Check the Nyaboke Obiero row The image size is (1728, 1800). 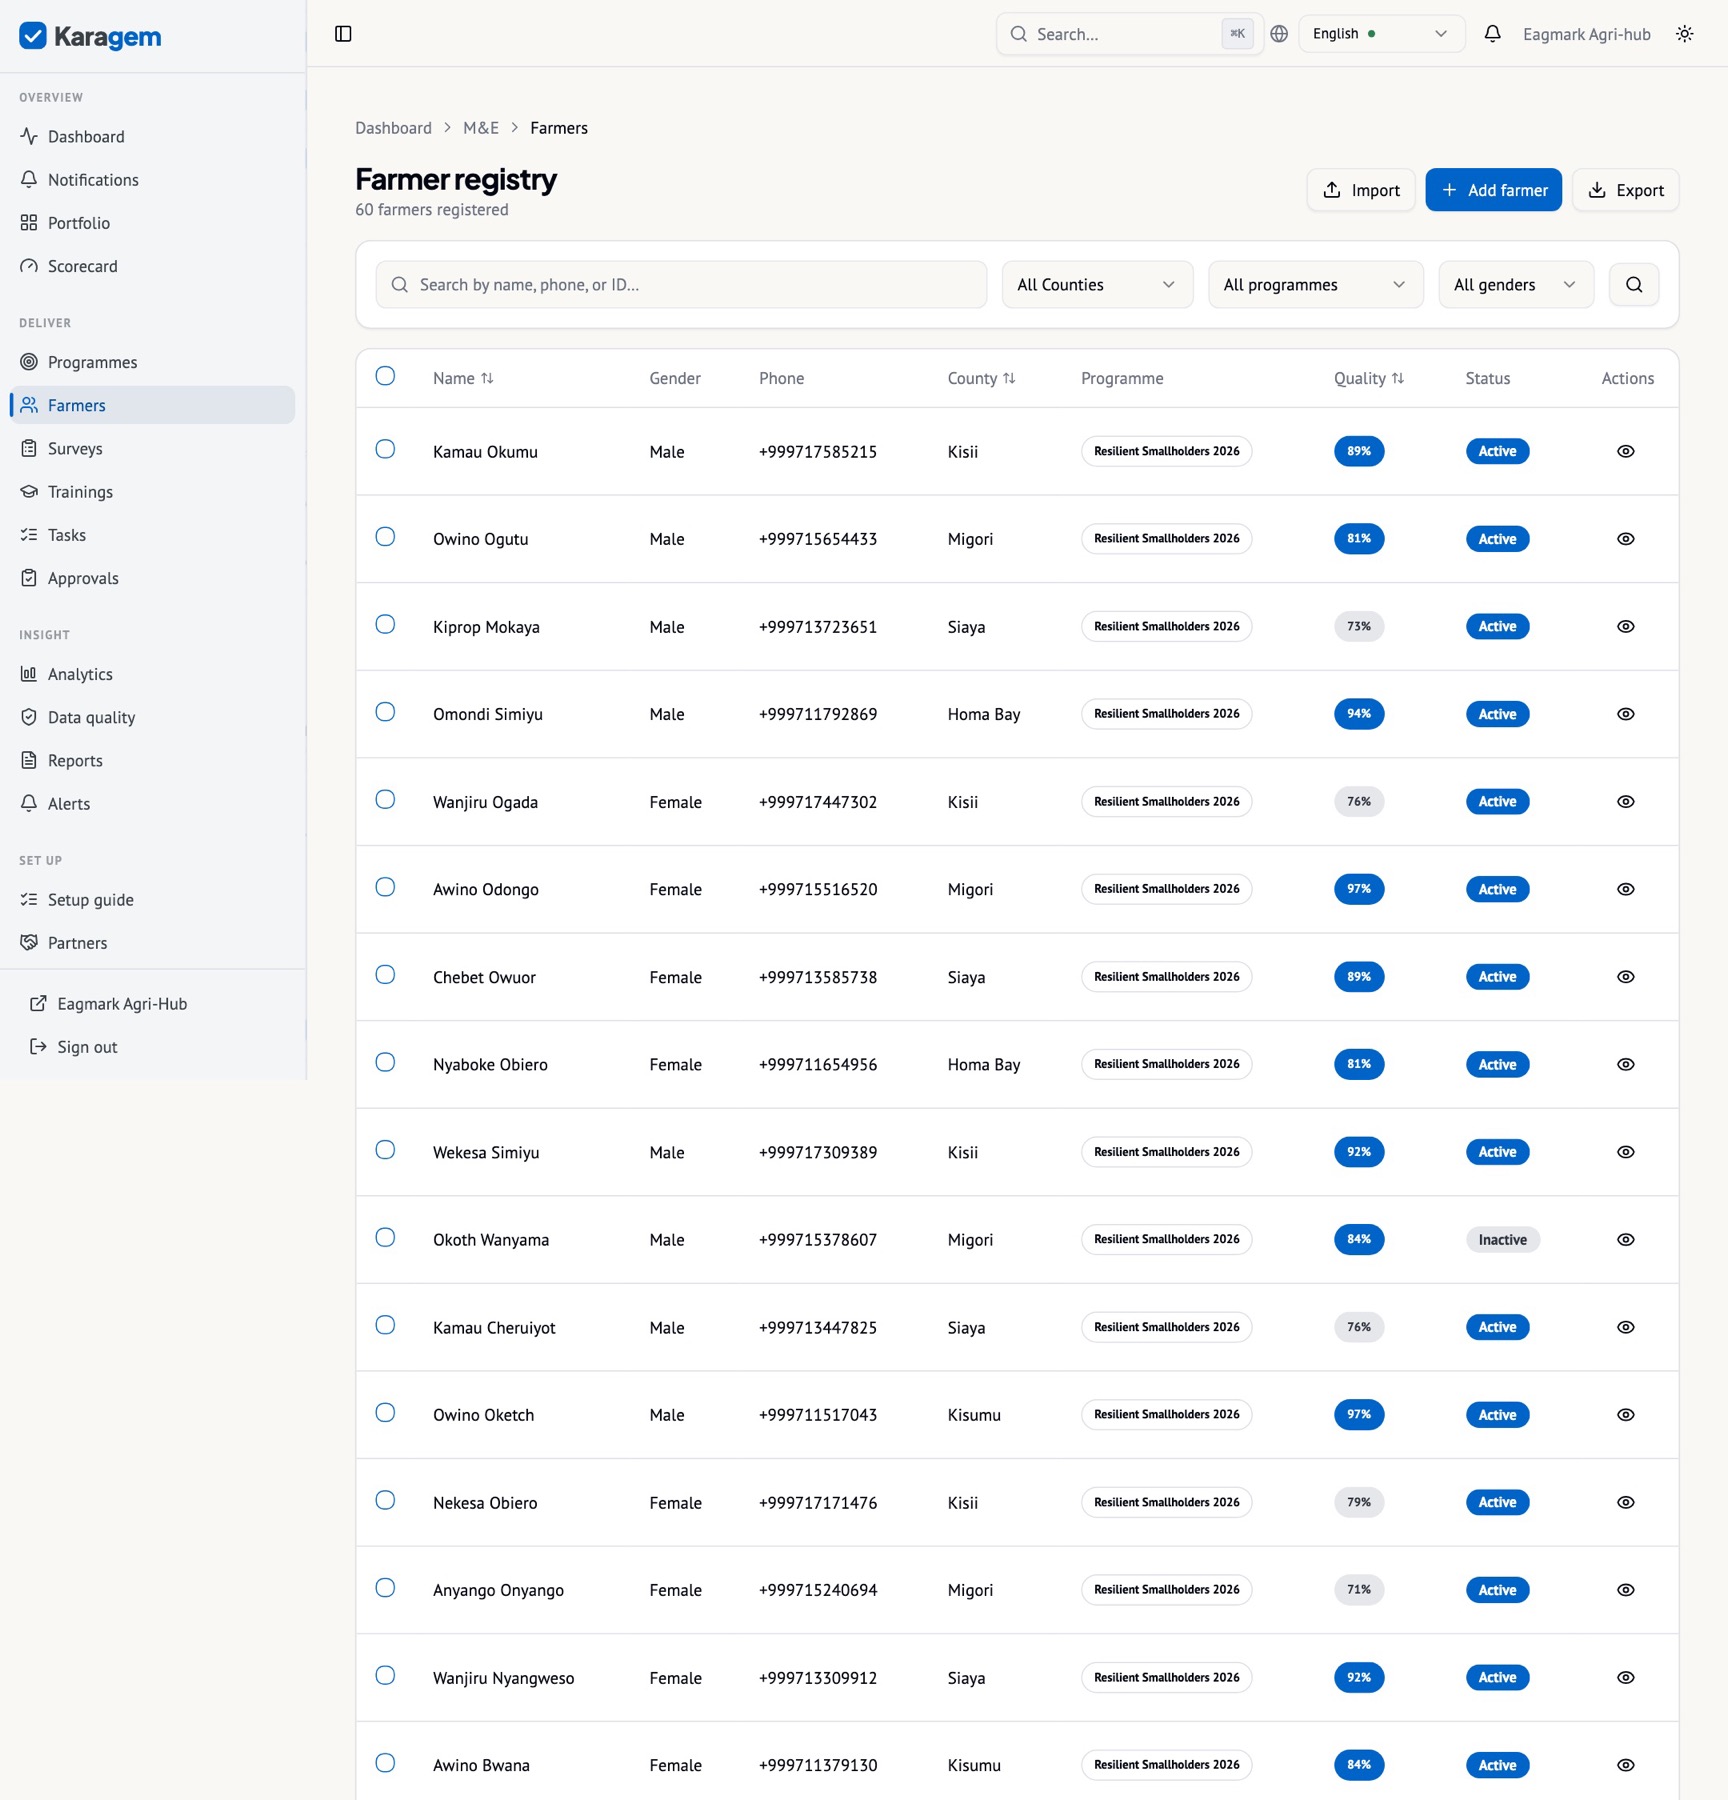(385, 1062)
